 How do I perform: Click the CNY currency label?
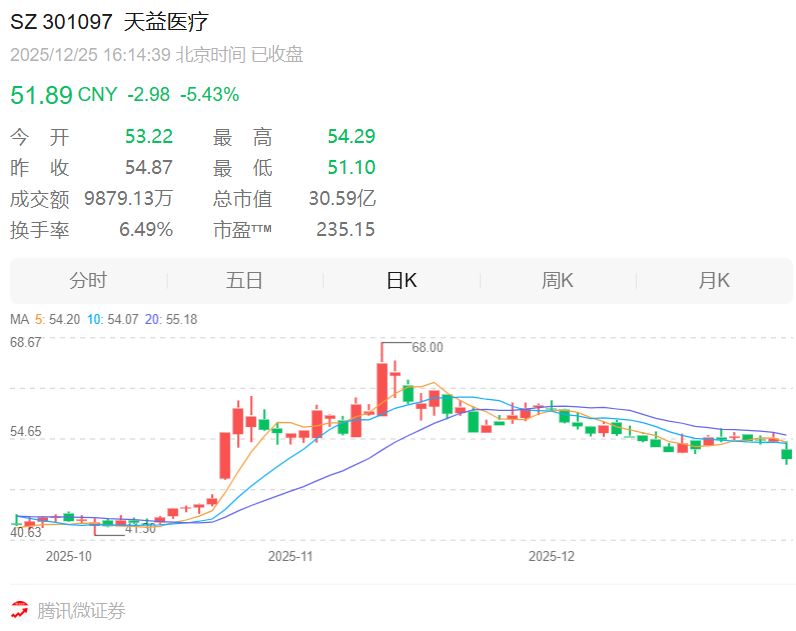97,94
